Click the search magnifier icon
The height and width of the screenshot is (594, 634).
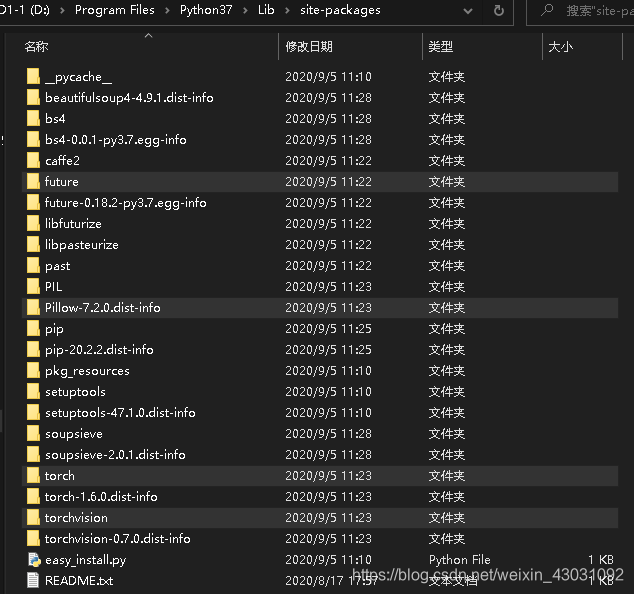[x=547, y=10]
